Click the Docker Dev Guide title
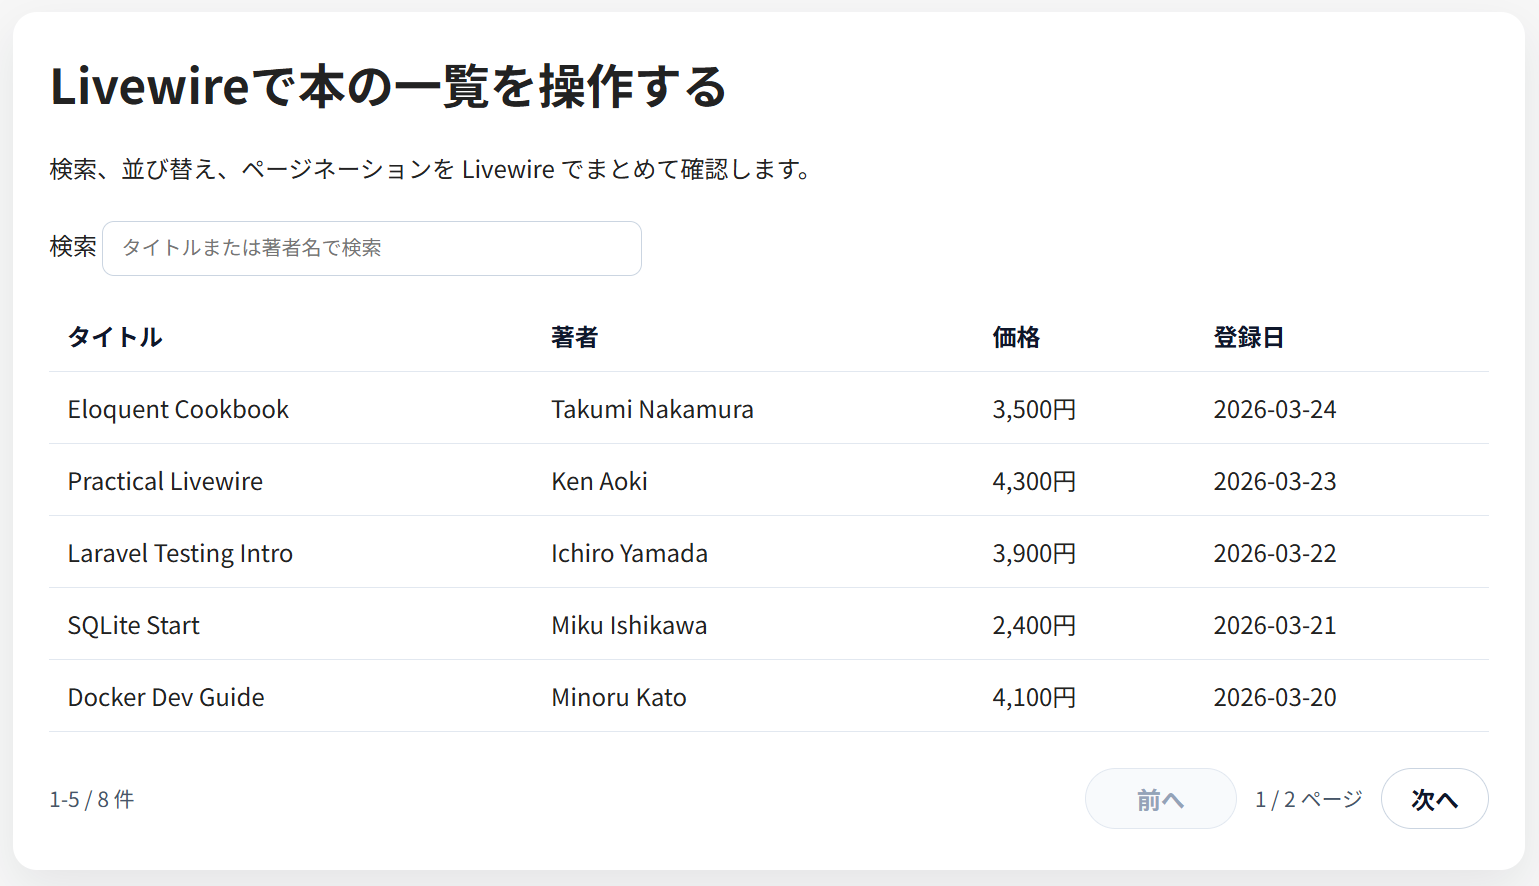1539x886 pixels. tap(166, 697)
